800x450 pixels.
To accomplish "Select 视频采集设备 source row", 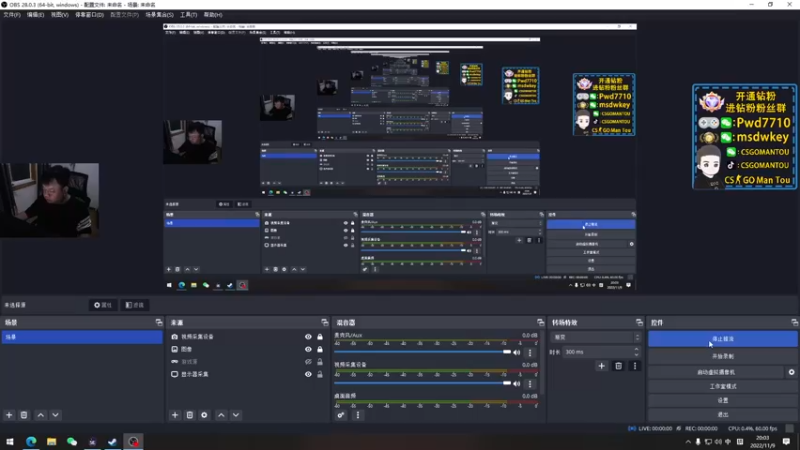I will point(247,337).
